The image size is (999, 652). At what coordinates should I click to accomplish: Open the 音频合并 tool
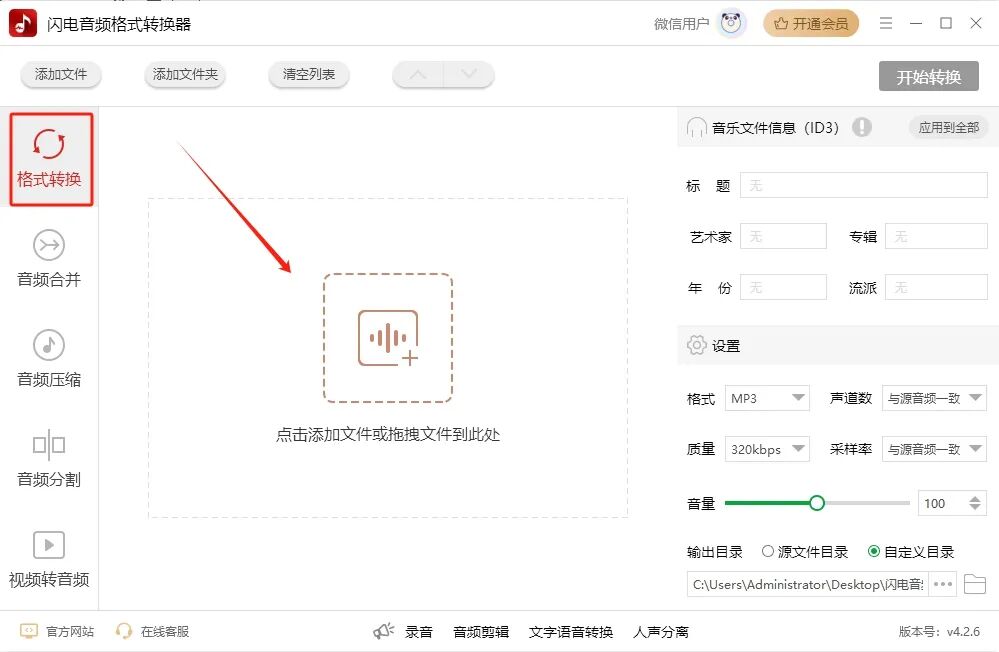tap(49, 258)
